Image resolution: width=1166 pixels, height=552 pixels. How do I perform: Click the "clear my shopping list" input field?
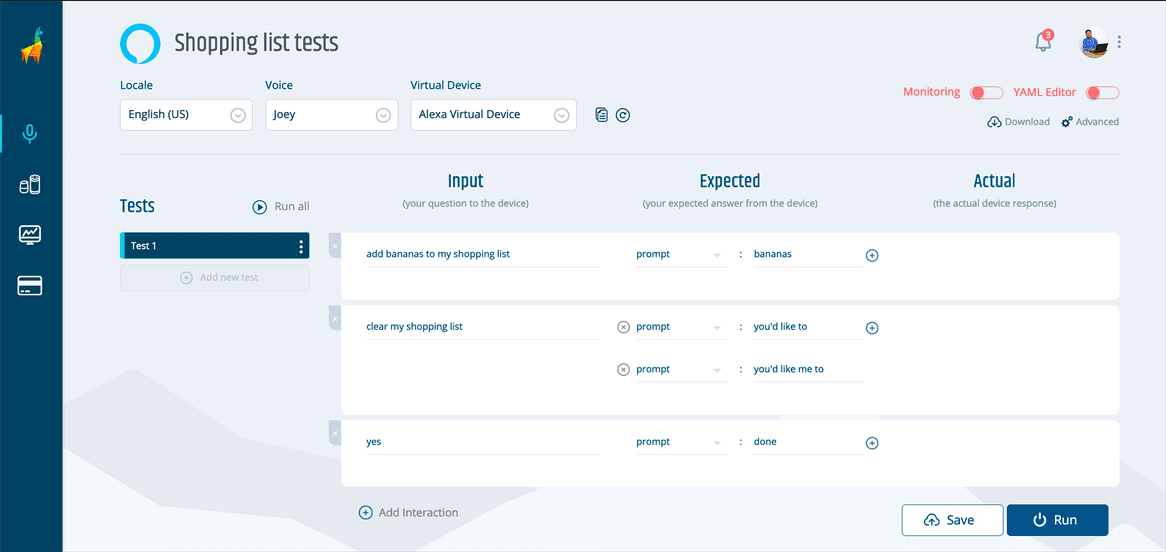pyautogui.click(x=483, y=327)
